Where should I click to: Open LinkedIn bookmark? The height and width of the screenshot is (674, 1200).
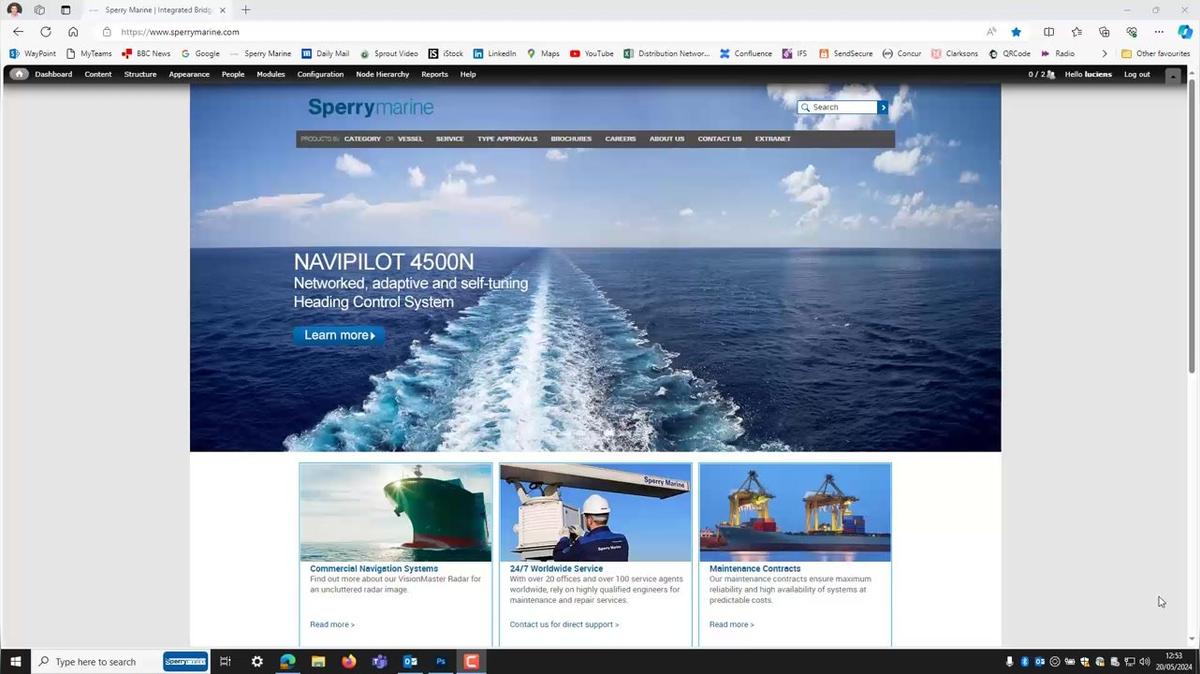494,54
